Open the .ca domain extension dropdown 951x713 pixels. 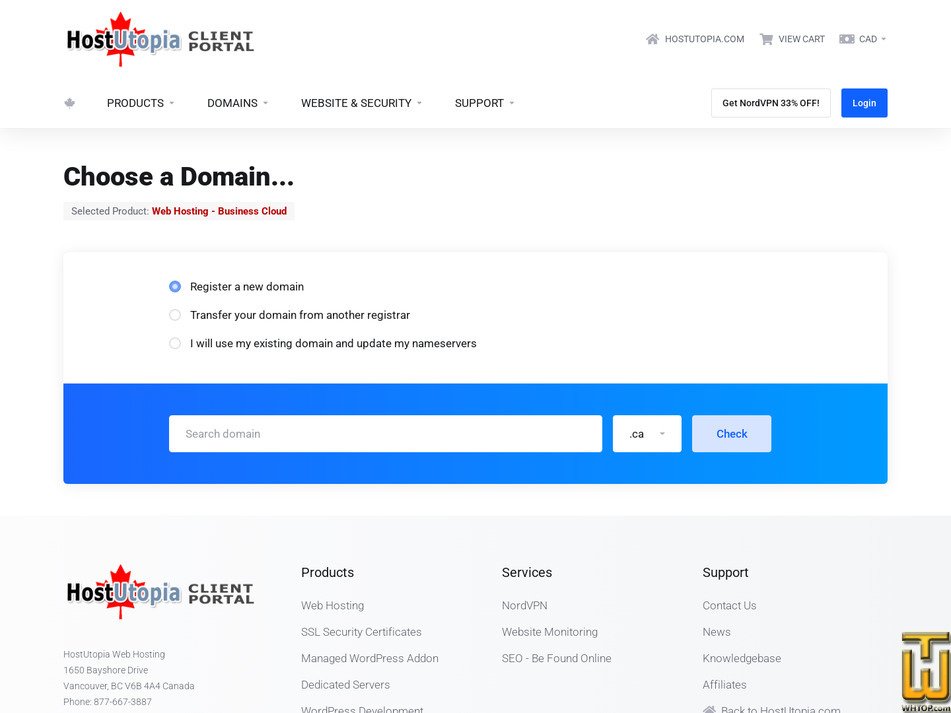(x=647, y=433)
